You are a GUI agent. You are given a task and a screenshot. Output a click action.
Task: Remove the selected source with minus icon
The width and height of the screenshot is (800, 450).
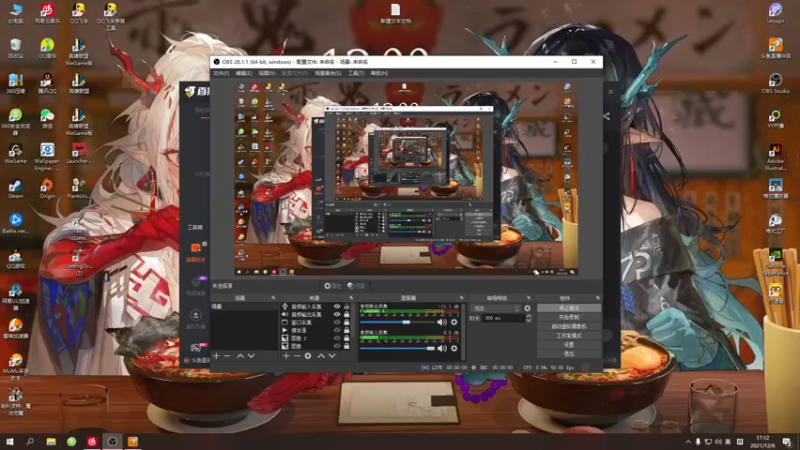coord(296,356)
